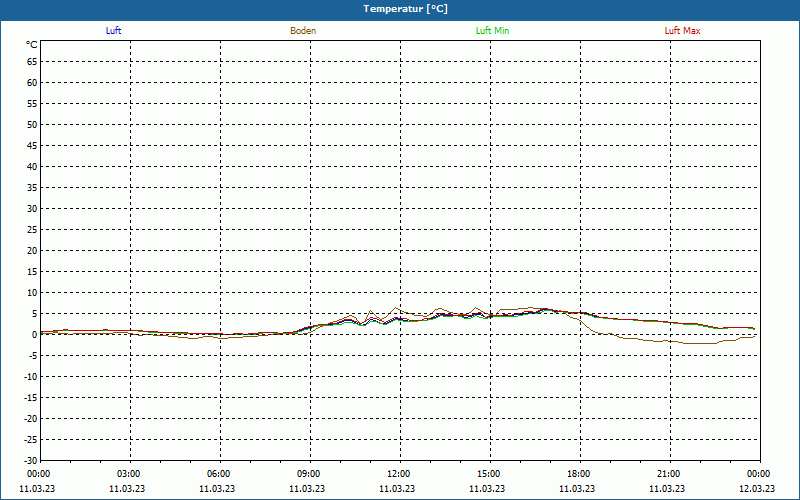
Task: Click the 11.03.23 date below 12:00
Action: tap(397, 489)
